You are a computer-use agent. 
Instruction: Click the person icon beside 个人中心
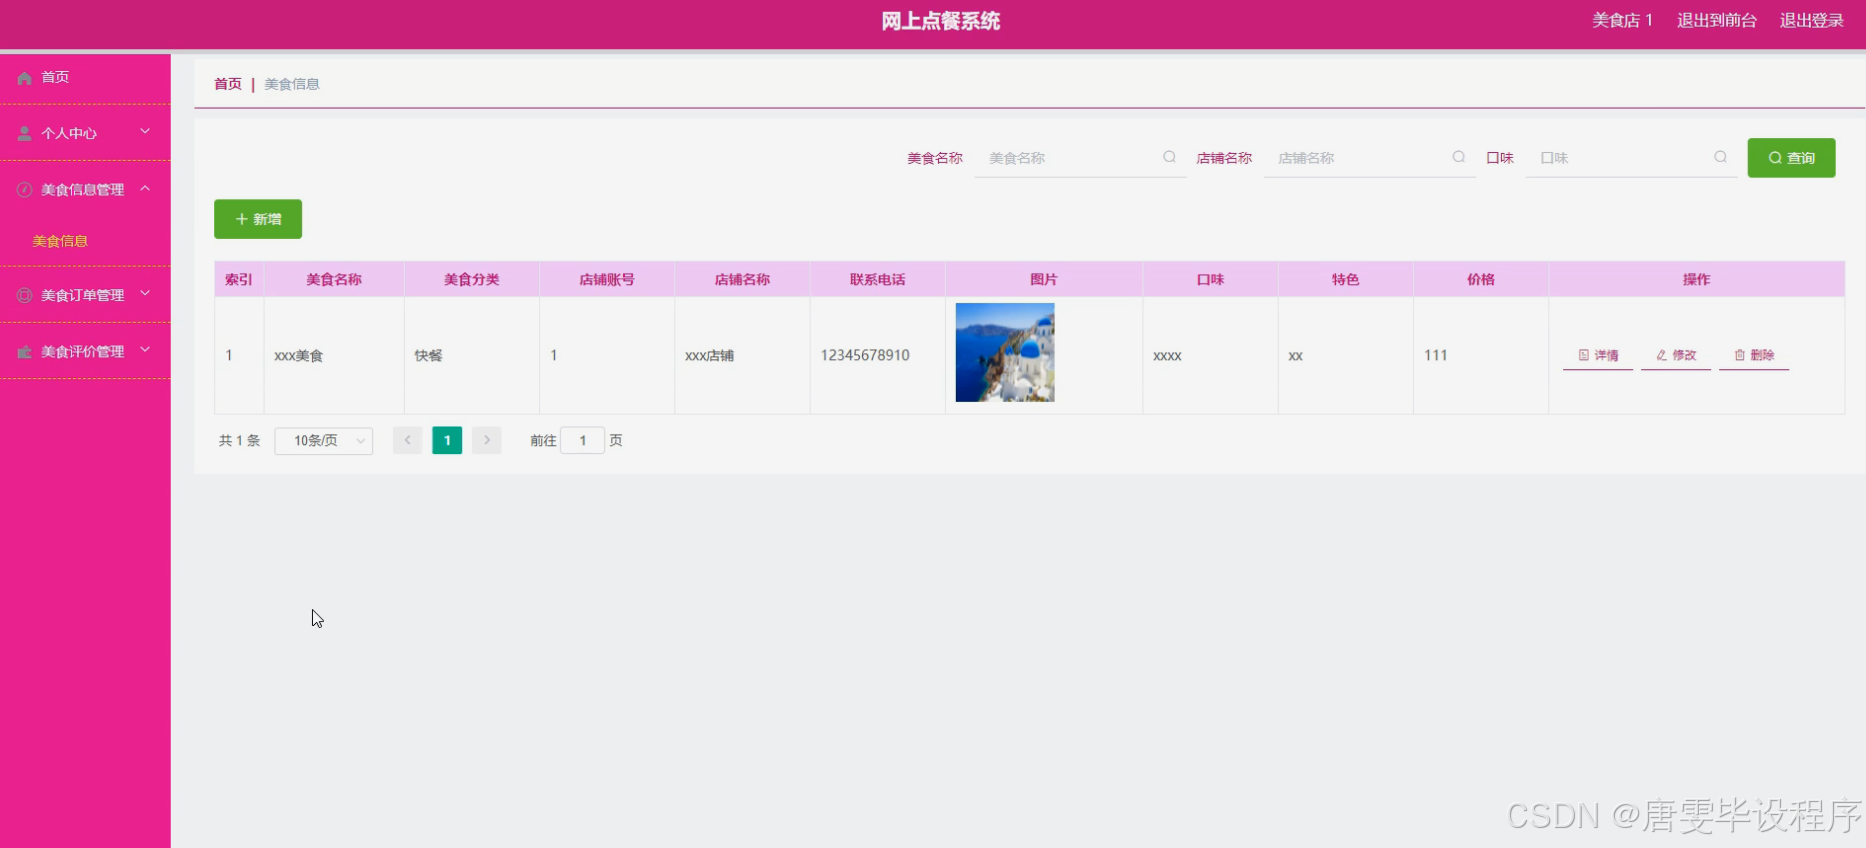click(25, 133)
